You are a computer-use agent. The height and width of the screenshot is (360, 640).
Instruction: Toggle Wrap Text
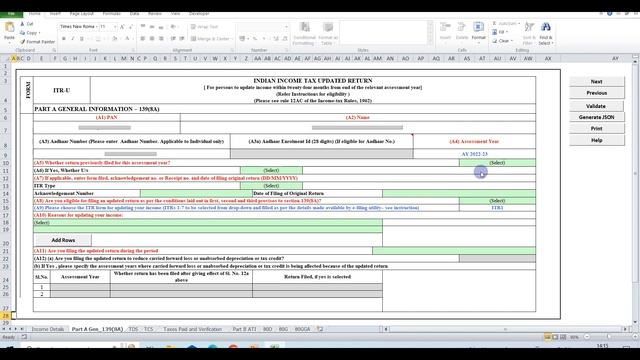[204, 27]
